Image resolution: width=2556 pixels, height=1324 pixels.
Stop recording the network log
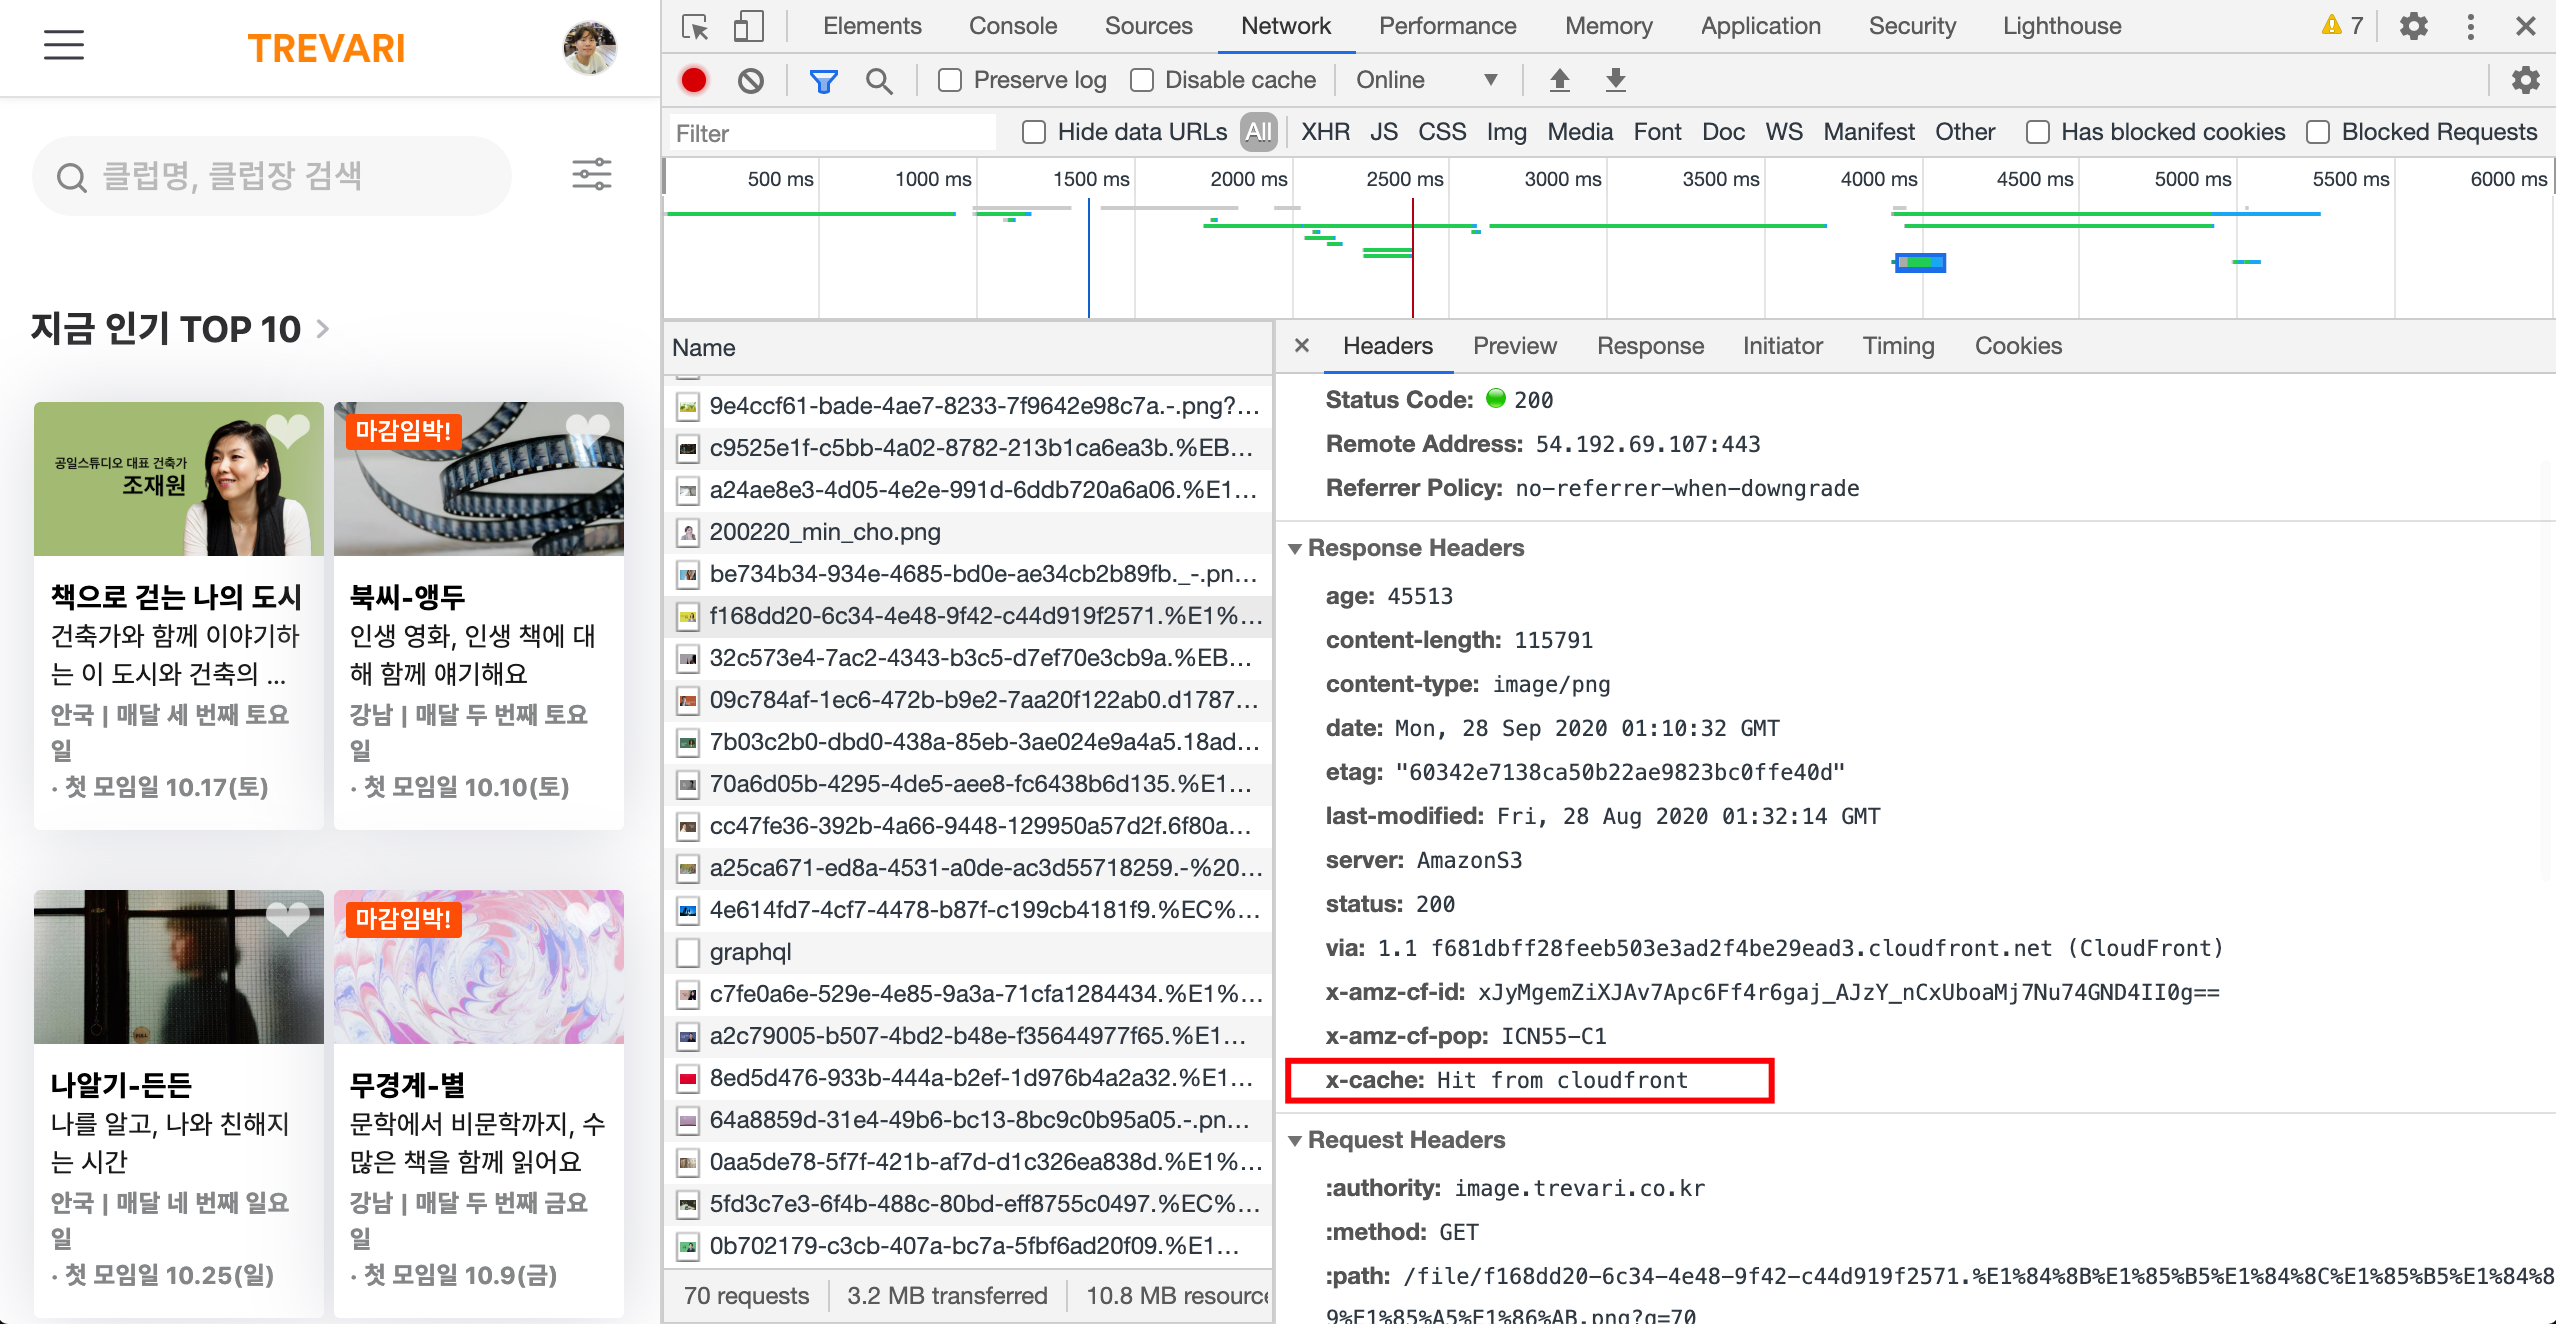tap(693, 80)
